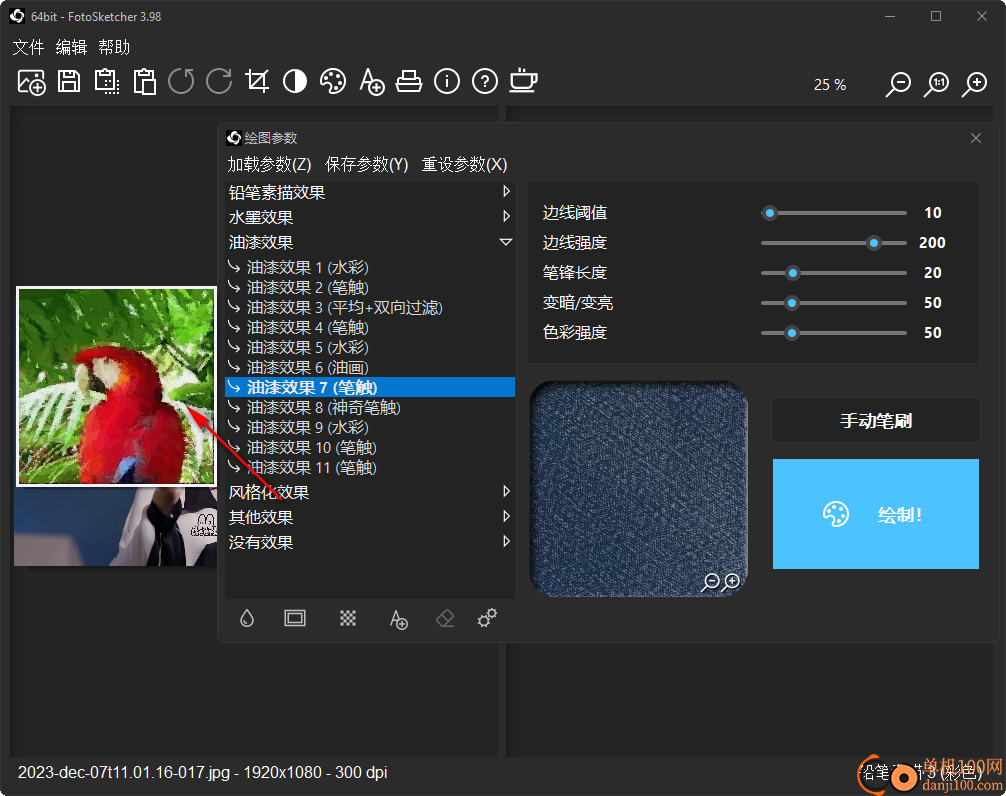Viewport: 1006px width, 796px height.
Task: Zoom in the main view with the toolbar magnifier
Action: click(975, 84)
